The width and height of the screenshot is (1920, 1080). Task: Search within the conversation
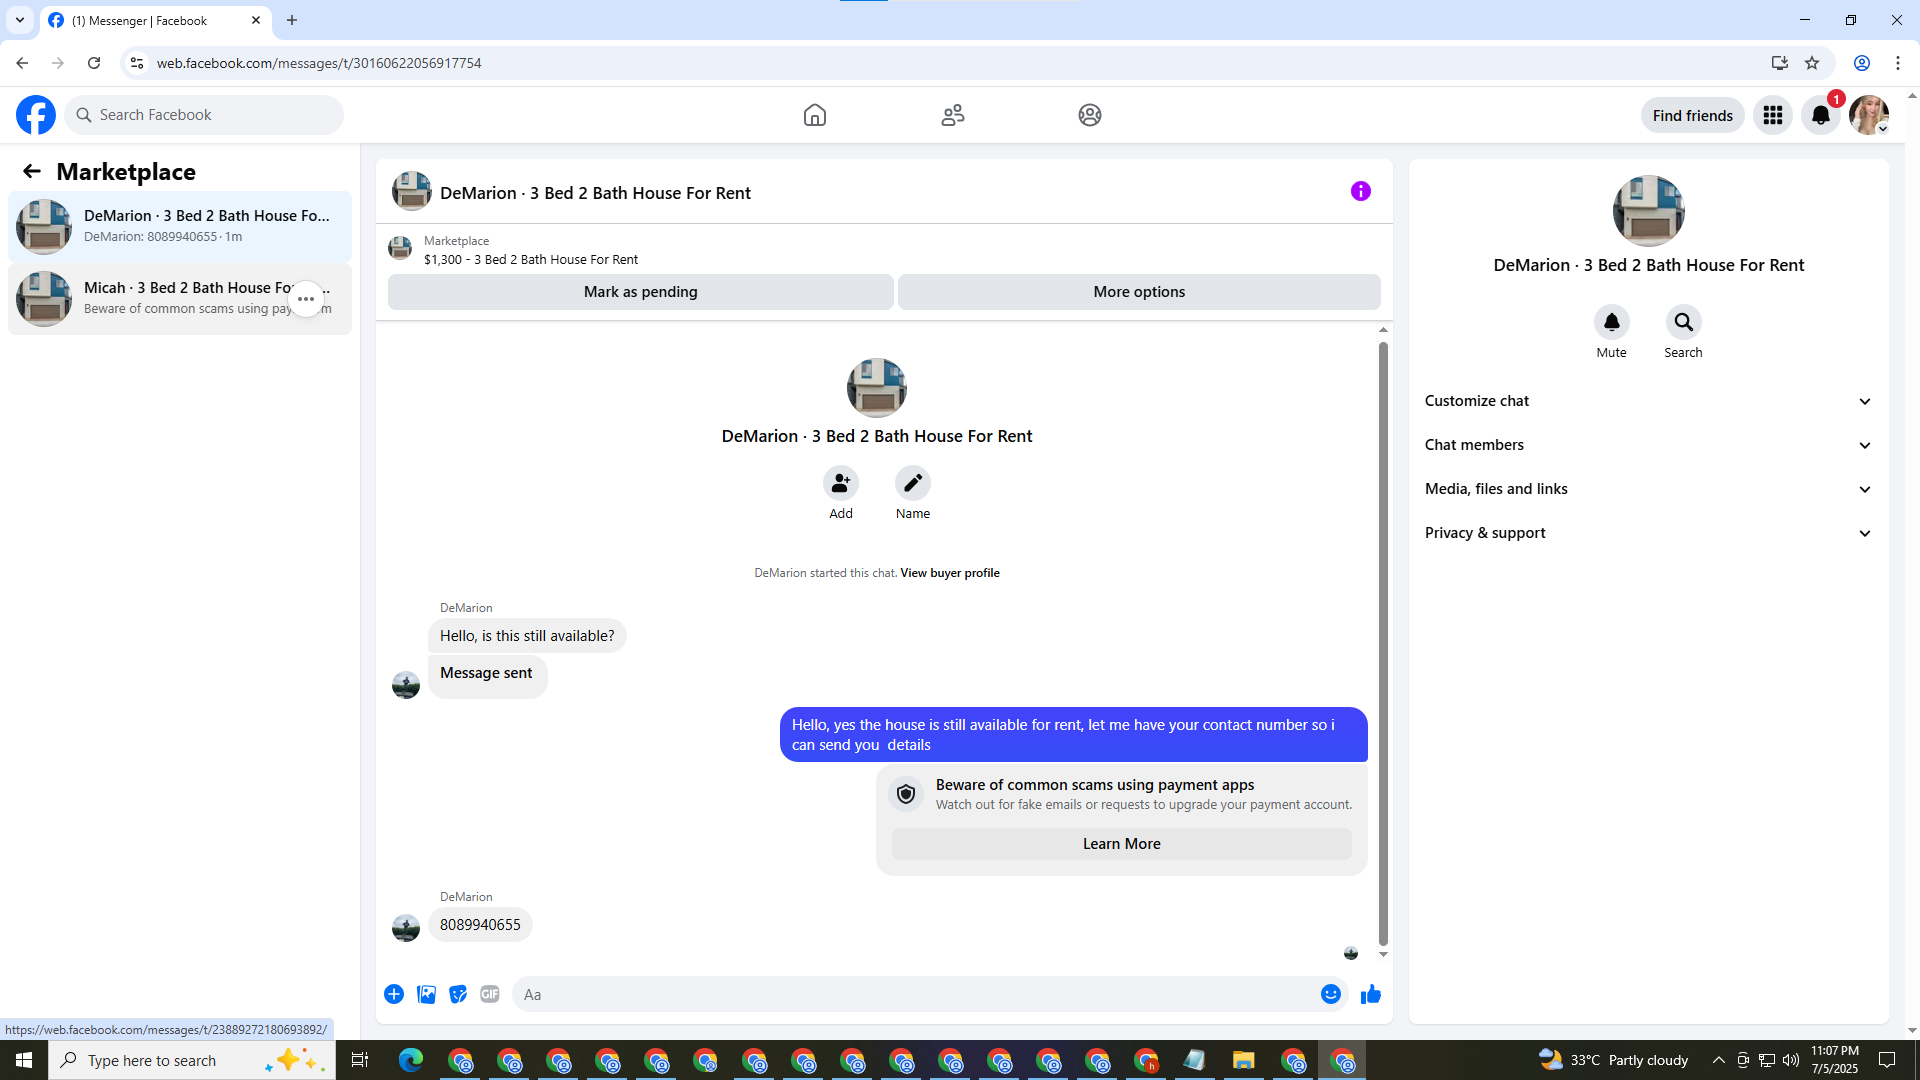coord(1683,323)
